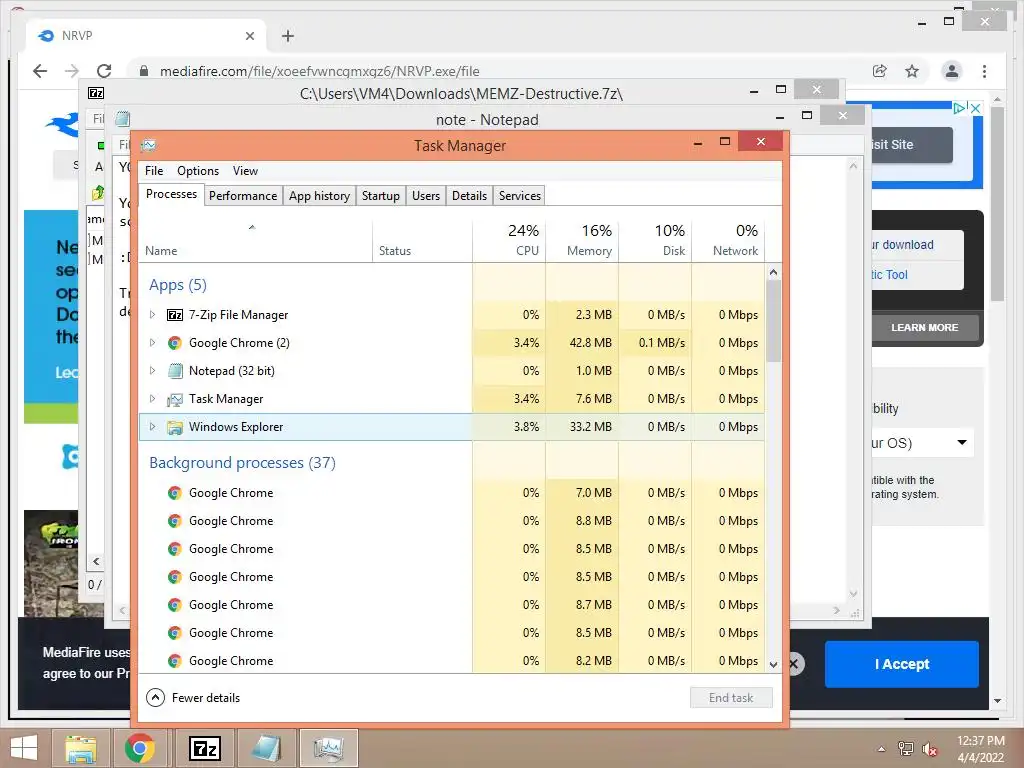Close the NRVP browser tab
1024x768 pixels.
coord(249,36)
